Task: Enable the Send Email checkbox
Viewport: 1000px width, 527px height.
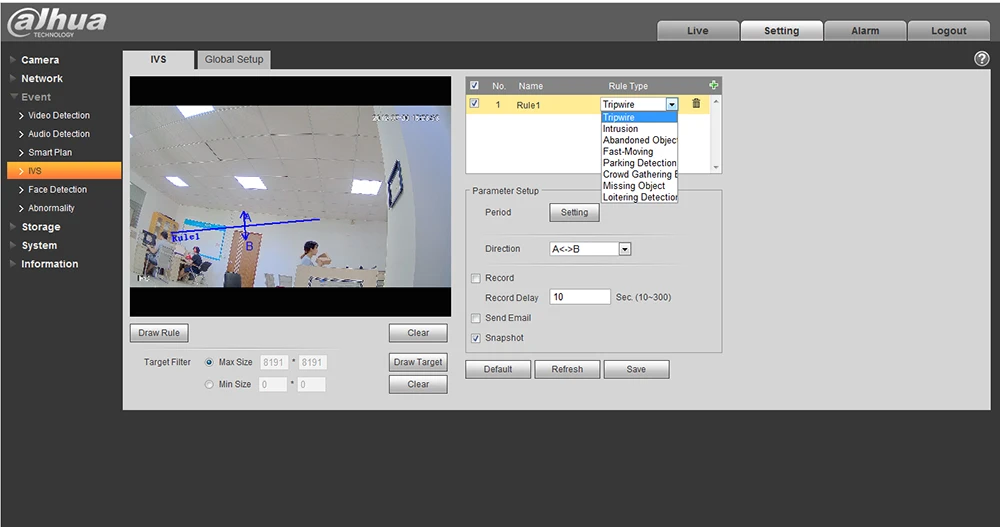Action: [476, 318]
